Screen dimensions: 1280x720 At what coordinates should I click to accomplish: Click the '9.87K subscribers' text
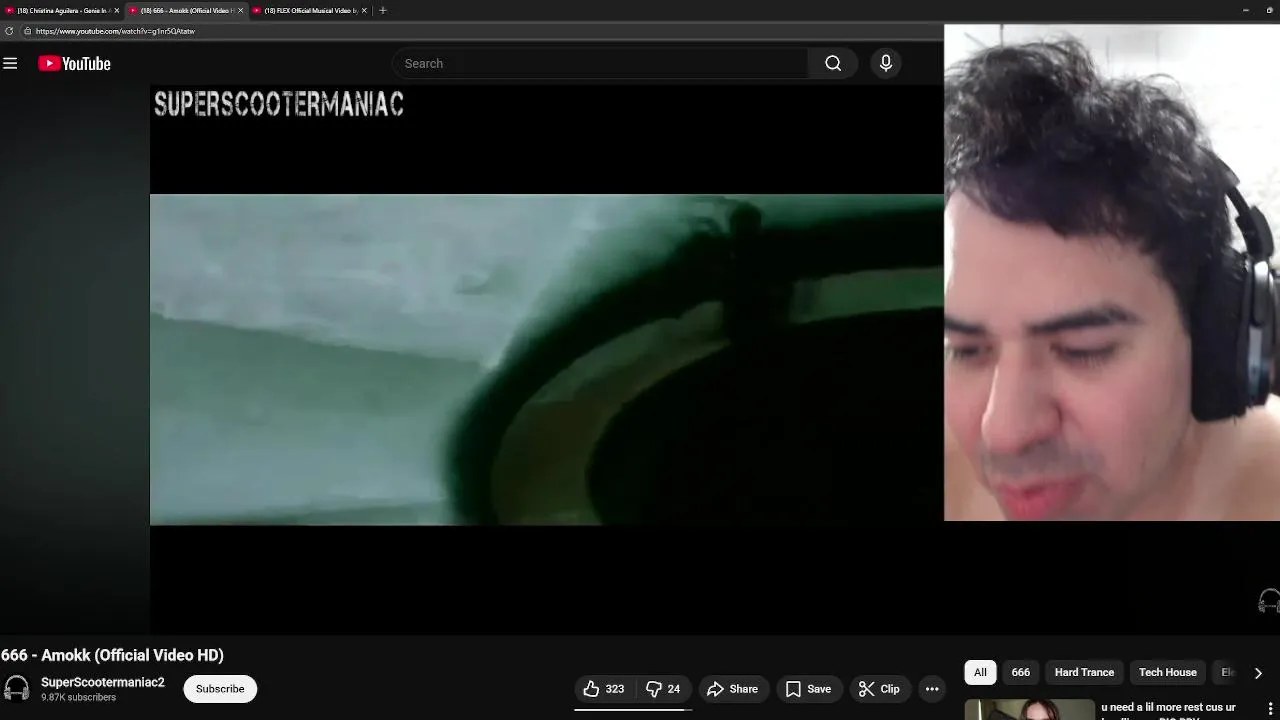[x=78, y=697]
